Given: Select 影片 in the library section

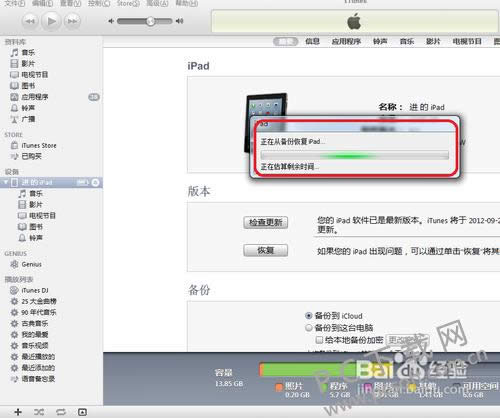Looking at the screenshot, I should pos(28,64).
